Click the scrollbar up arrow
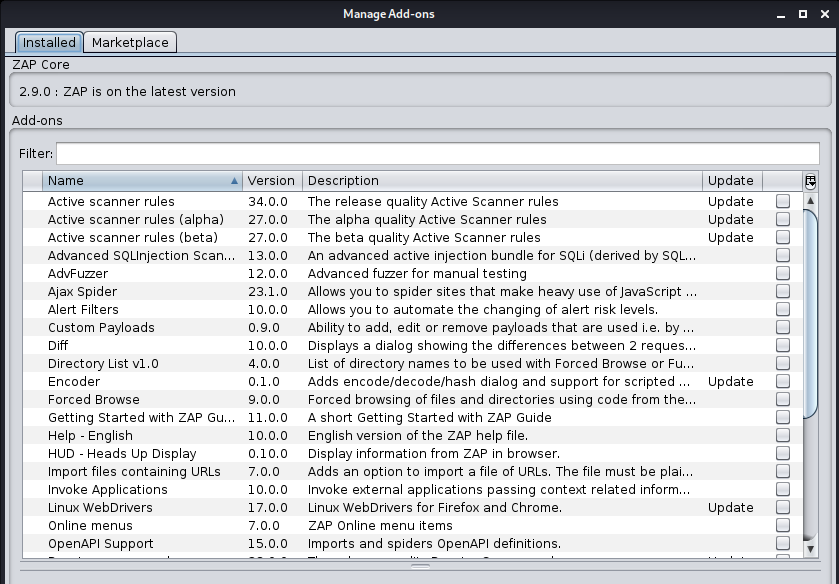This screenshot has height=584, width=839. click(810, 201)
